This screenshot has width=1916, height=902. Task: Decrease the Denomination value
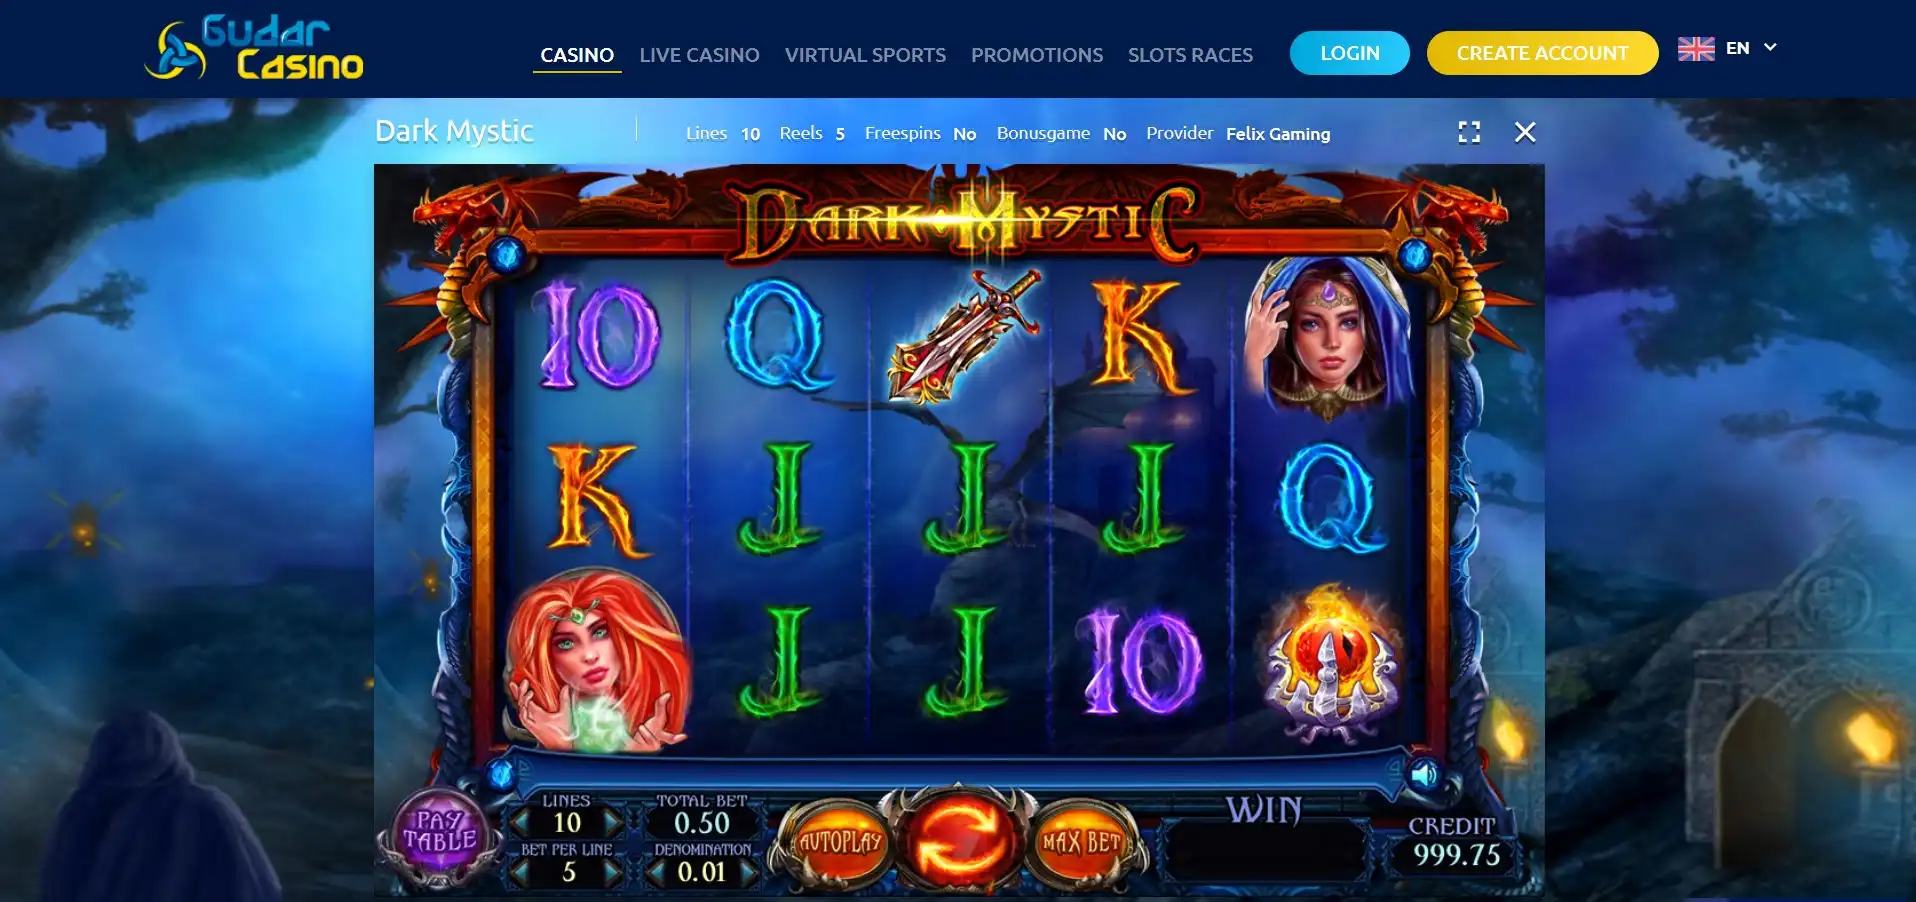tap(656, 872)
